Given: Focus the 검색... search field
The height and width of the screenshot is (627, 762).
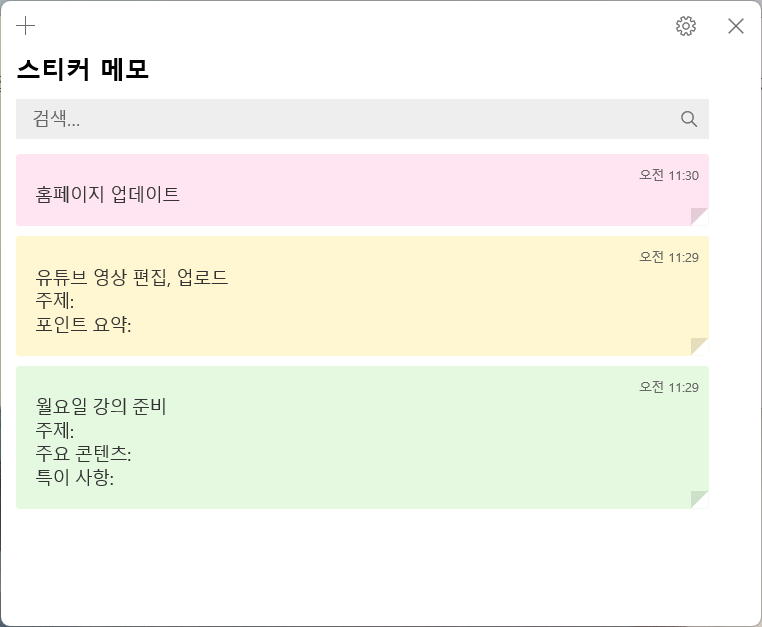Looking at the screenshot, I should pos(362,119).
